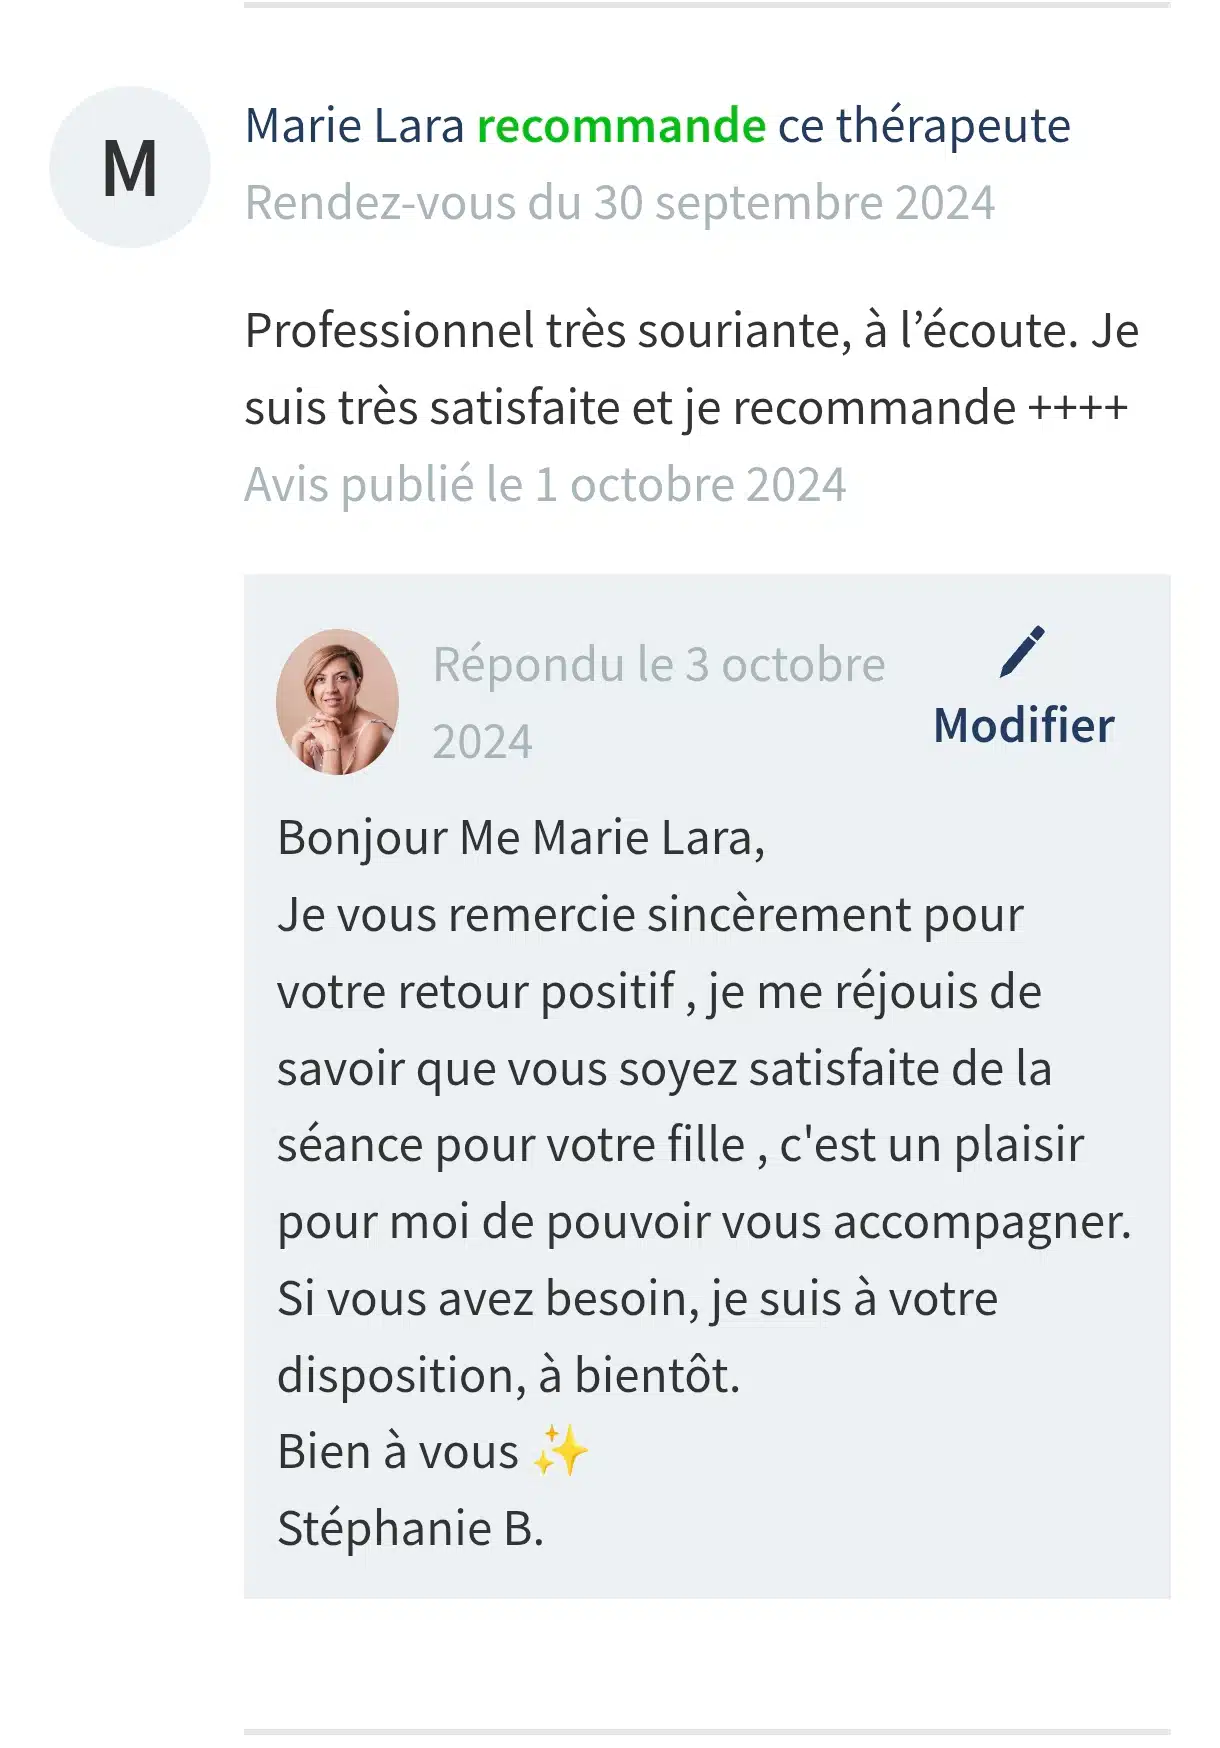Click the sparkles emoji after "Bien à vous"
Screen dimensions: 1220x1748
point(560,1452)
